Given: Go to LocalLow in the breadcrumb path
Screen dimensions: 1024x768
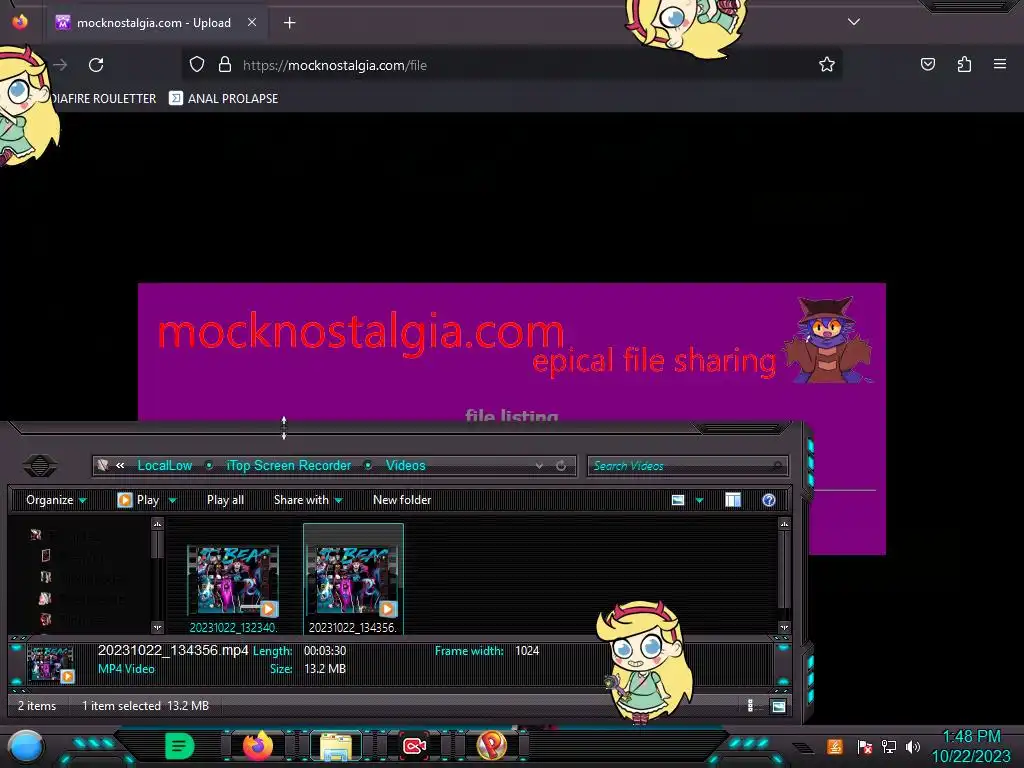Looking at the screenshot, I should click(165, 466).
